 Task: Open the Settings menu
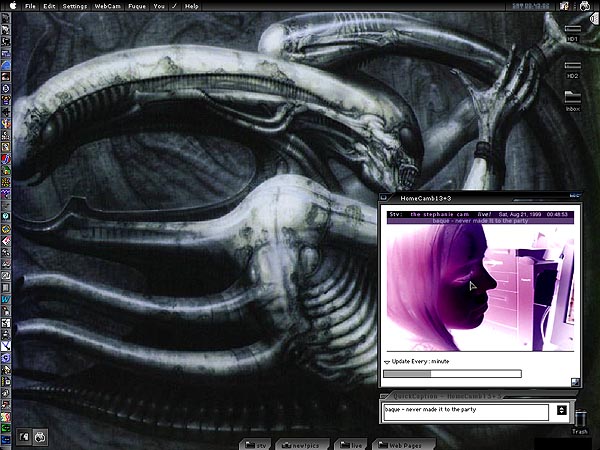tap(74, 6)
